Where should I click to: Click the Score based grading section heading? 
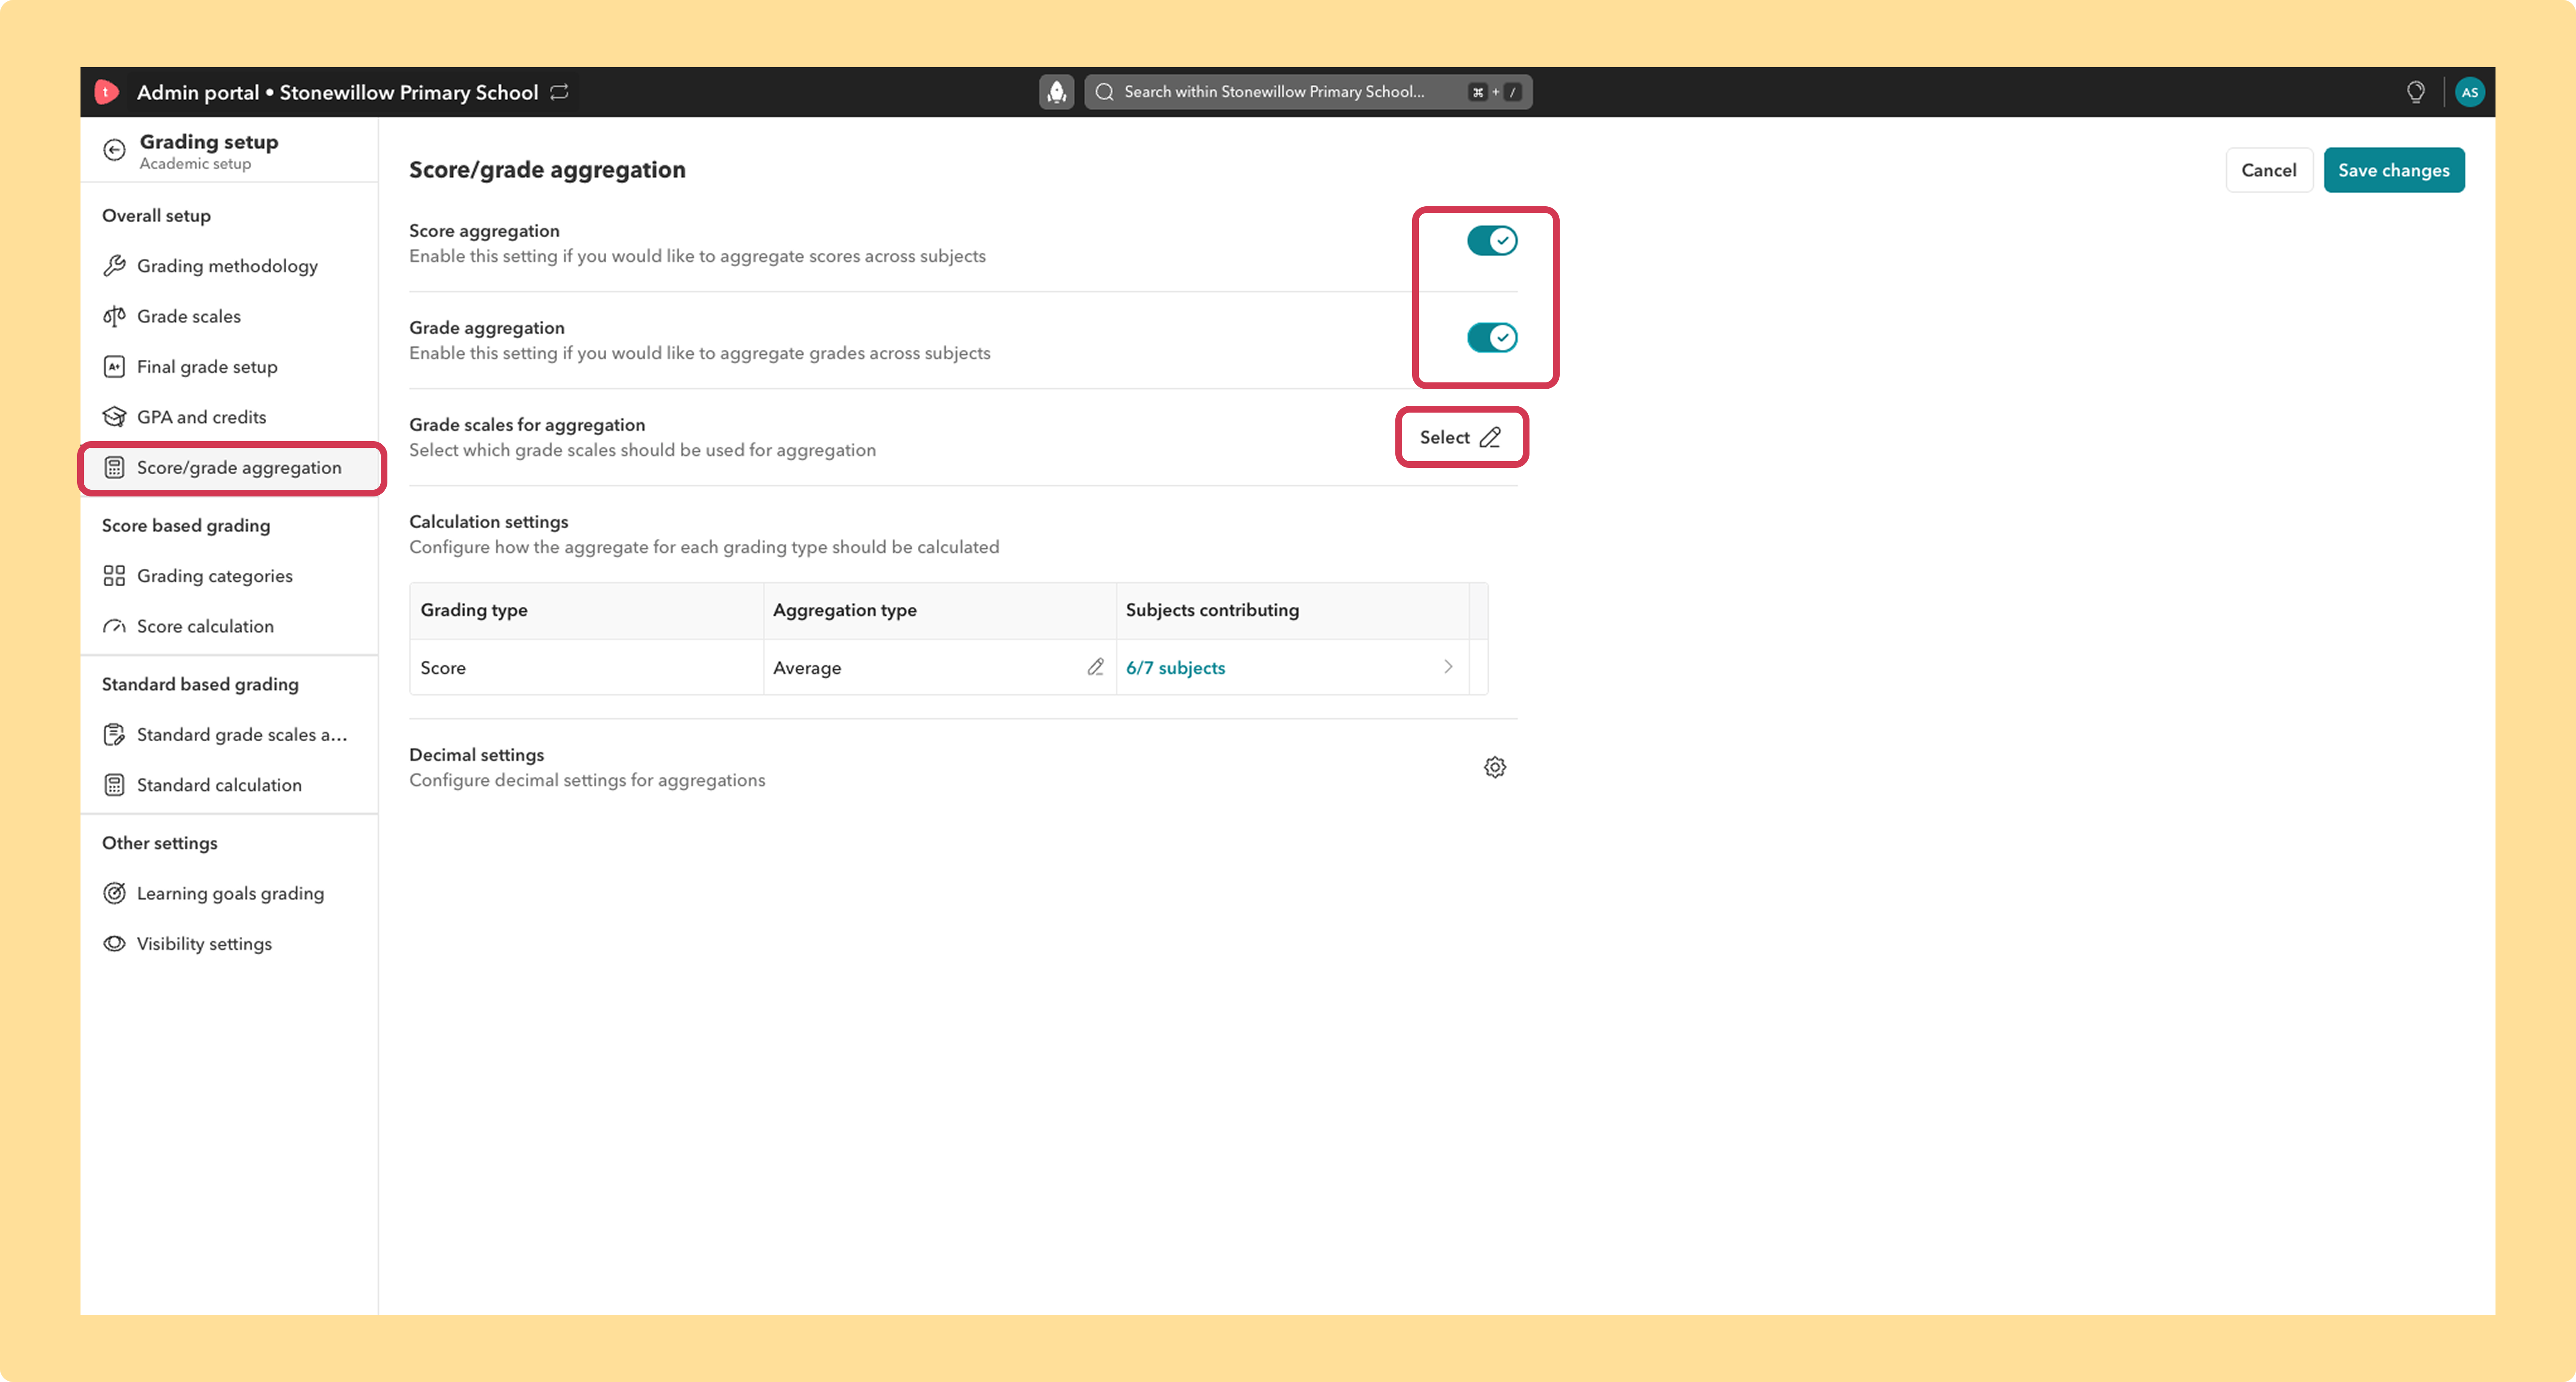186,526
